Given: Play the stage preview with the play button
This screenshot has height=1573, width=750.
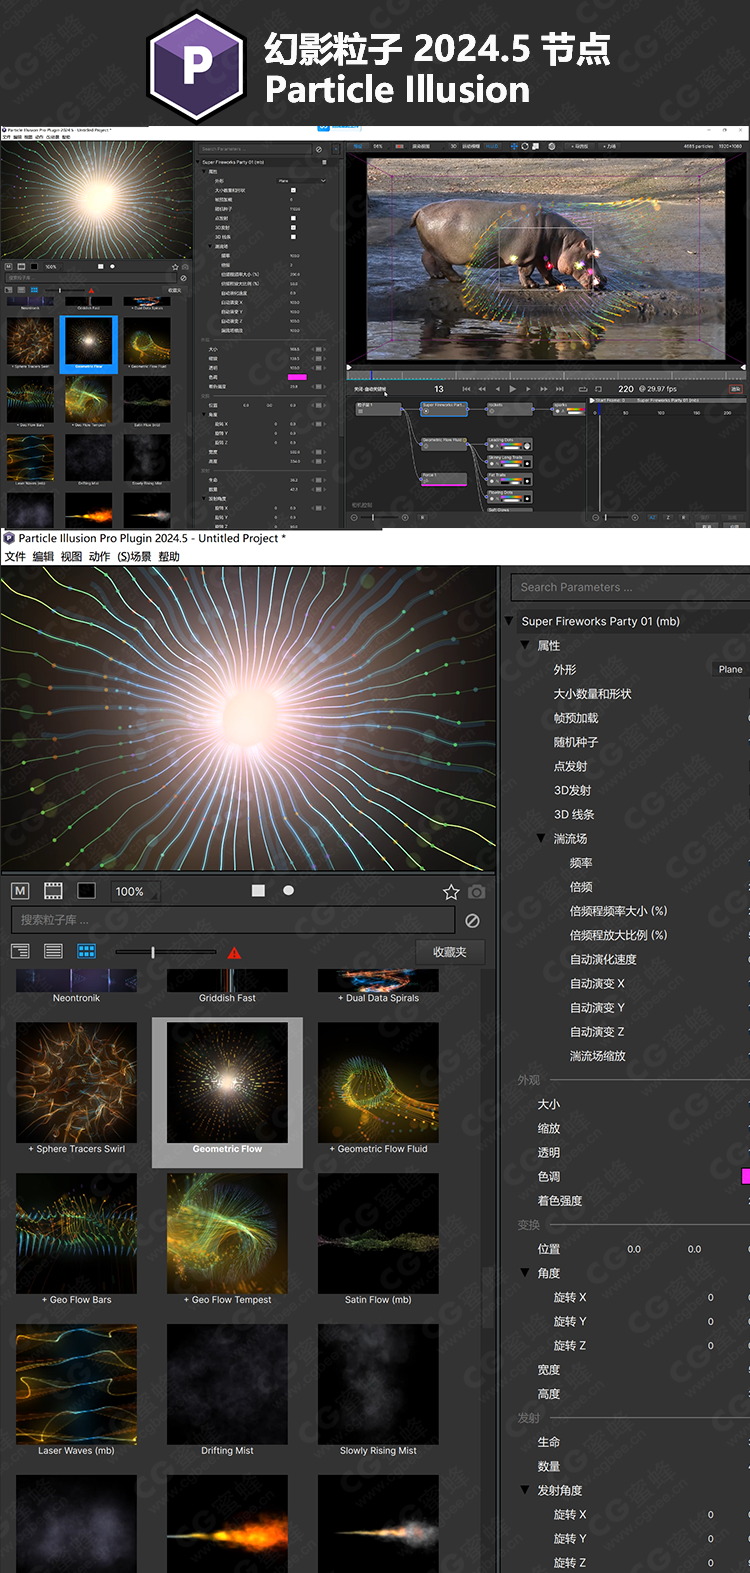Looking at the screenshot, I should pos(513,388).
